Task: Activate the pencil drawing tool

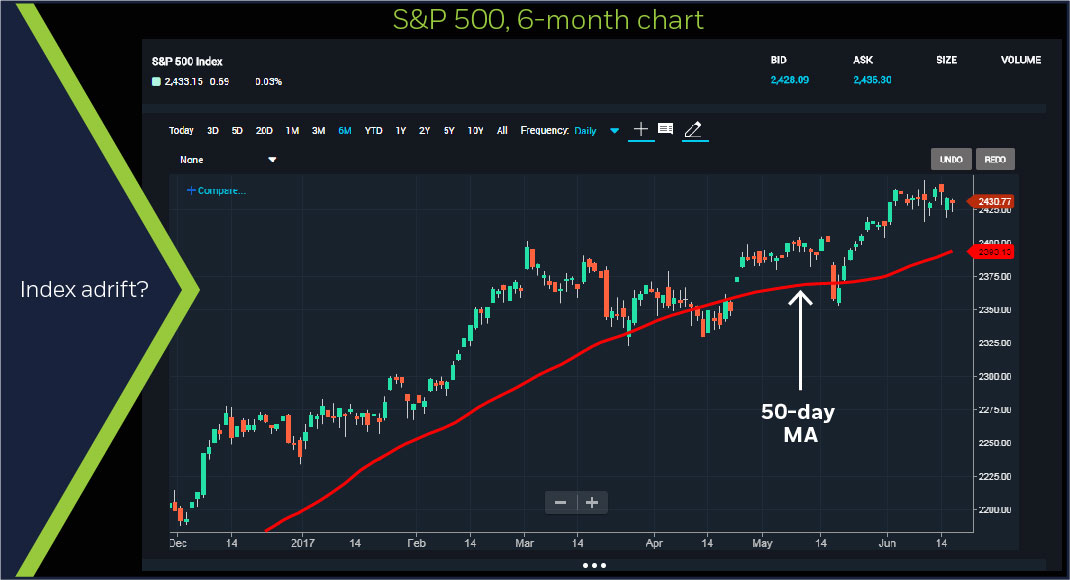Action: (x=695, y=130)
